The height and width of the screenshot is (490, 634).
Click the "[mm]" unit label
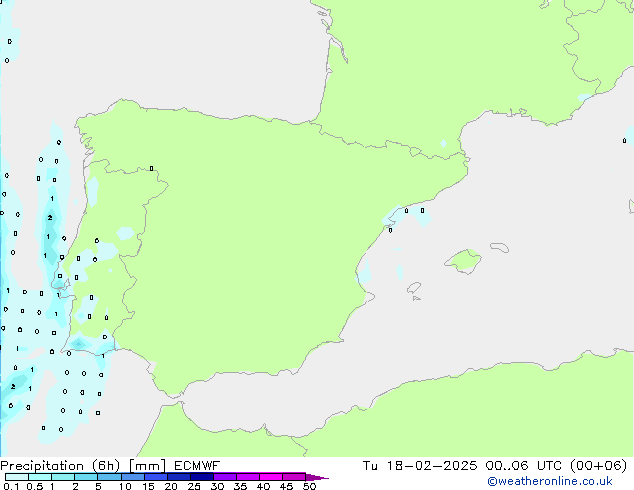click(x=147, y=466)
